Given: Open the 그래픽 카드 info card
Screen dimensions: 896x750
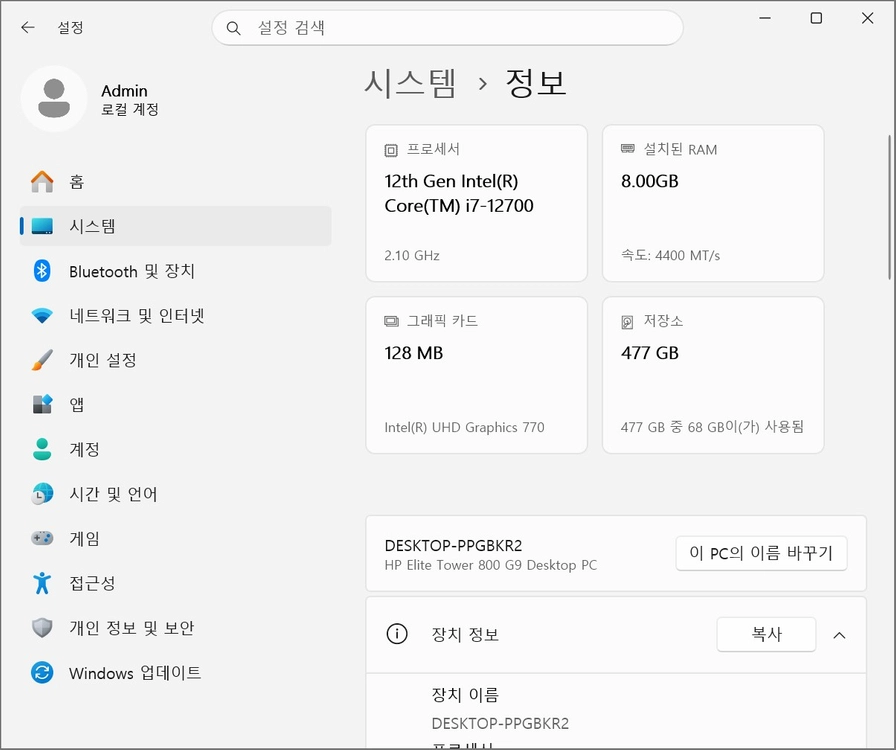Looking at the screenshot, I should click(x=477, y=375).
